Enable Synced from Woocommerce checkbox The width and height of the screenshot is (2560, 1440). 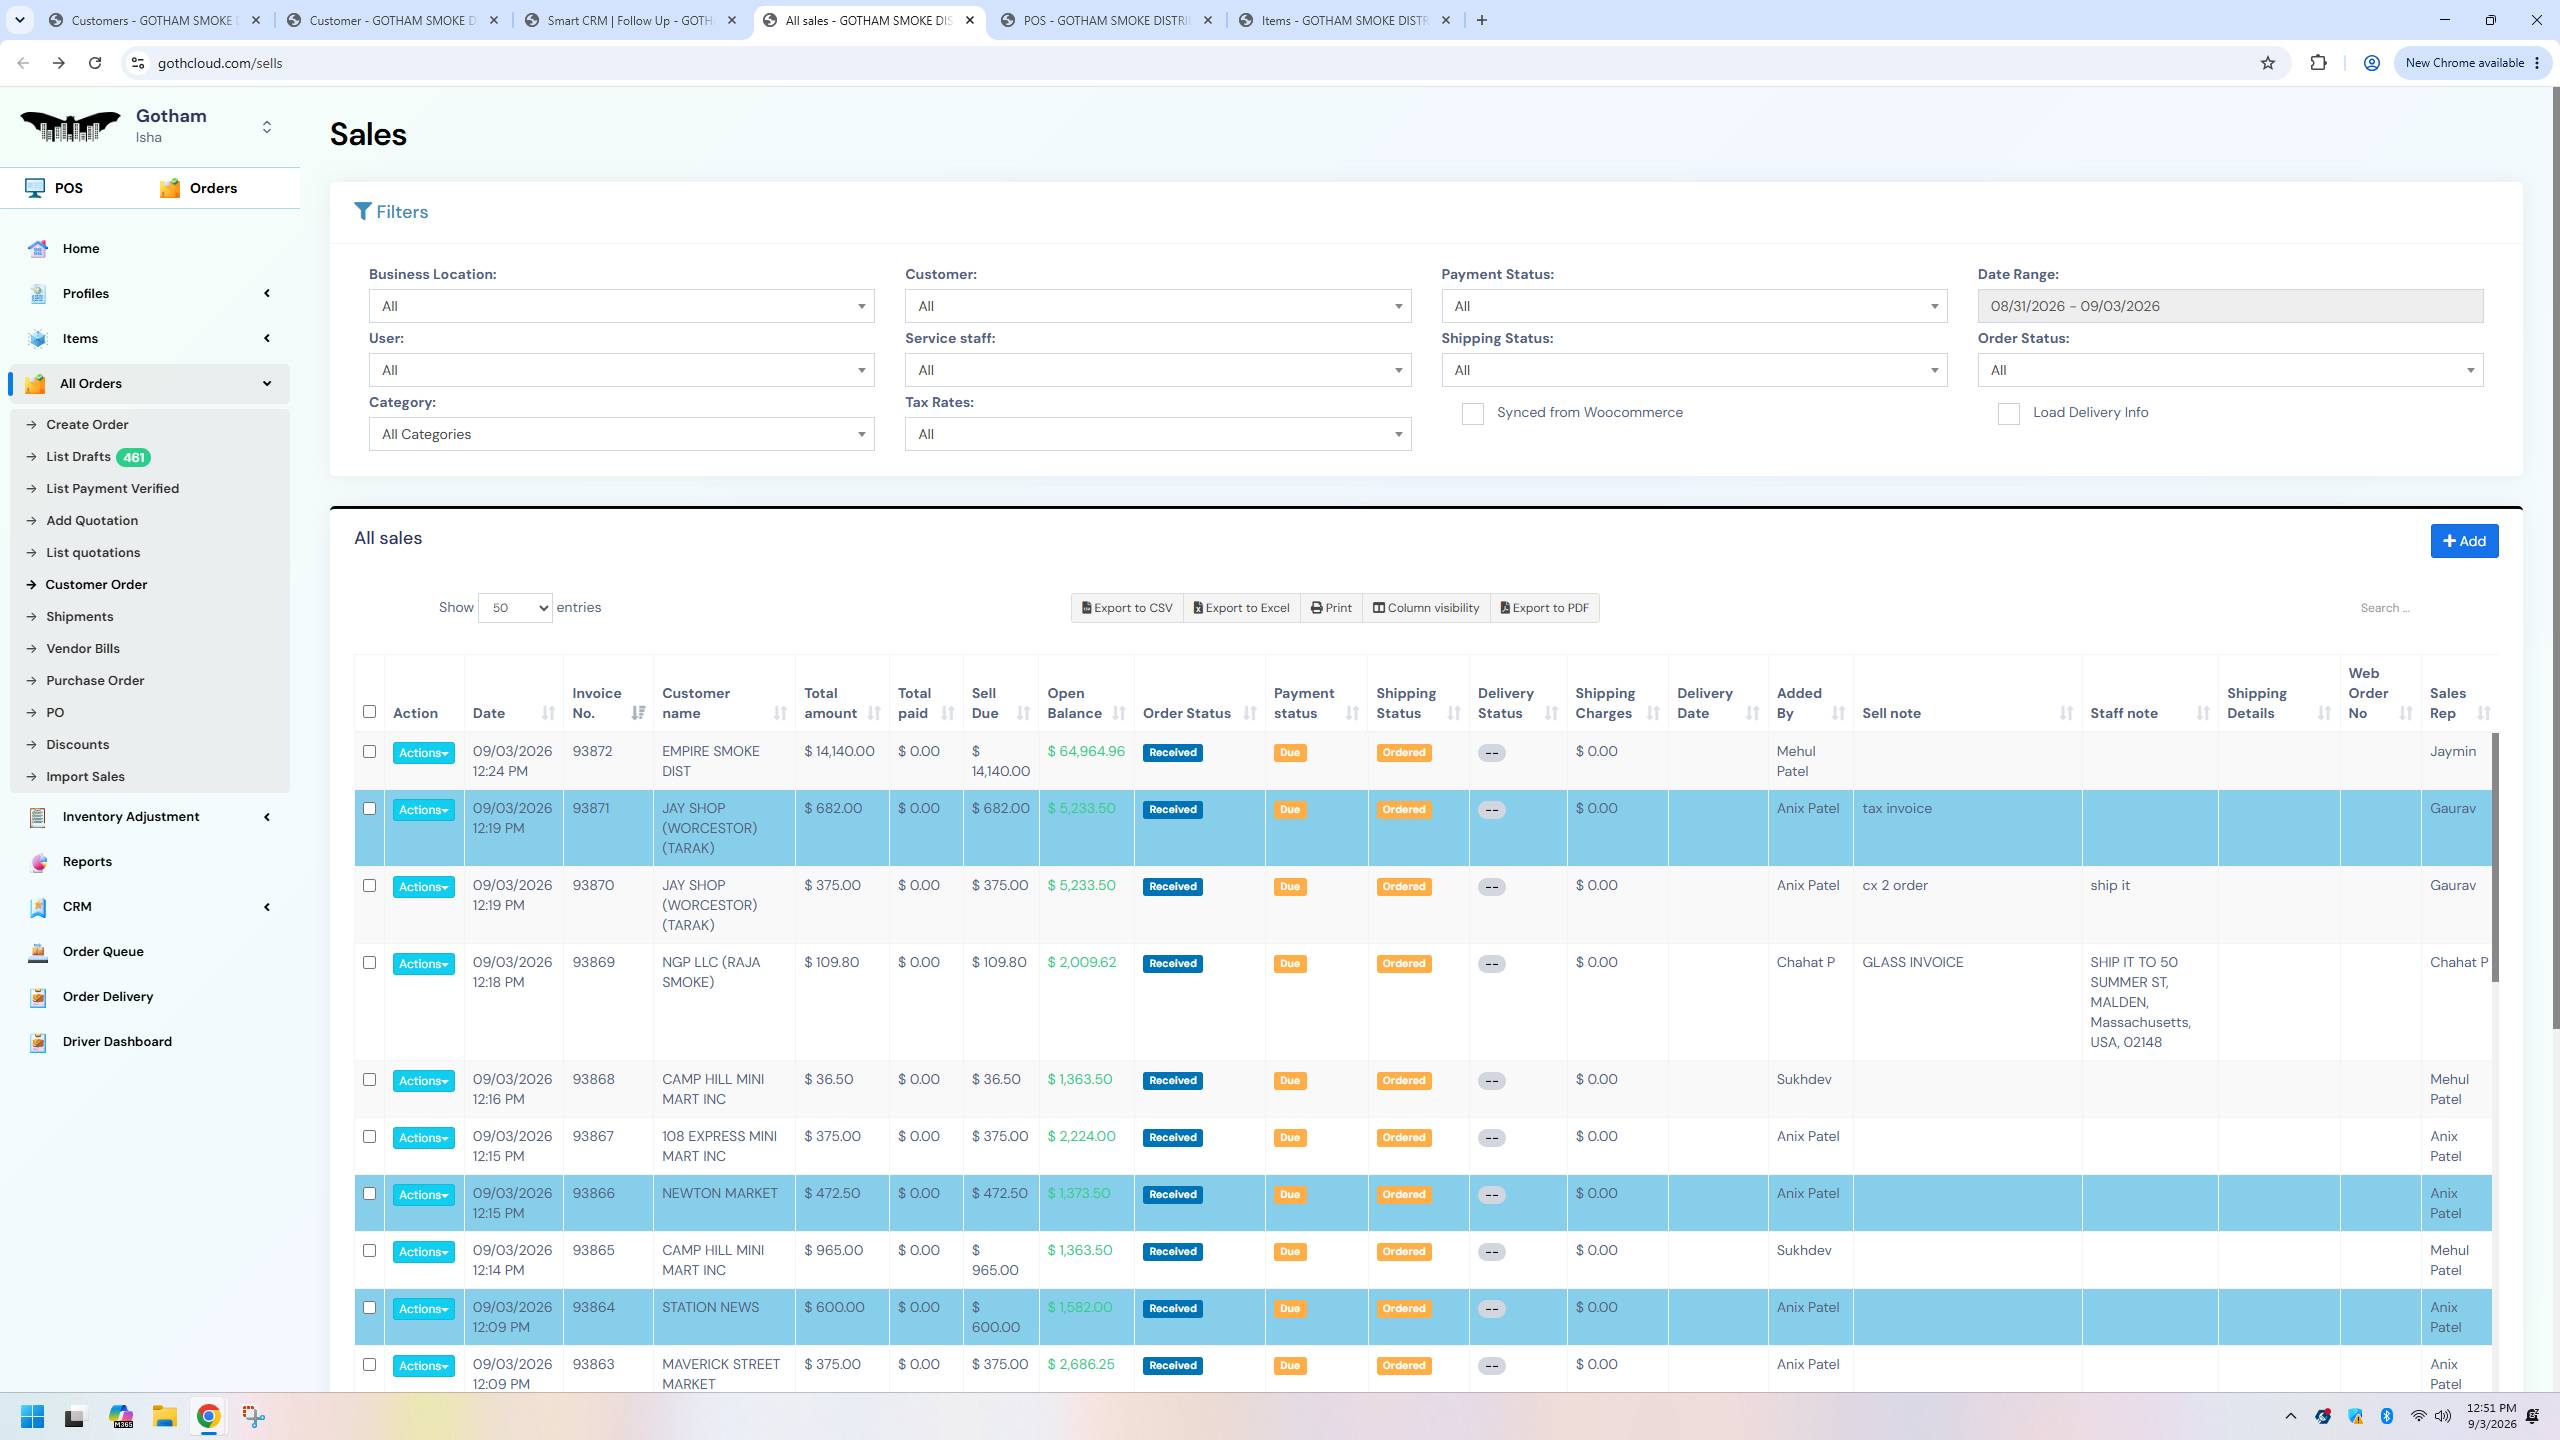pos(1472,414)
